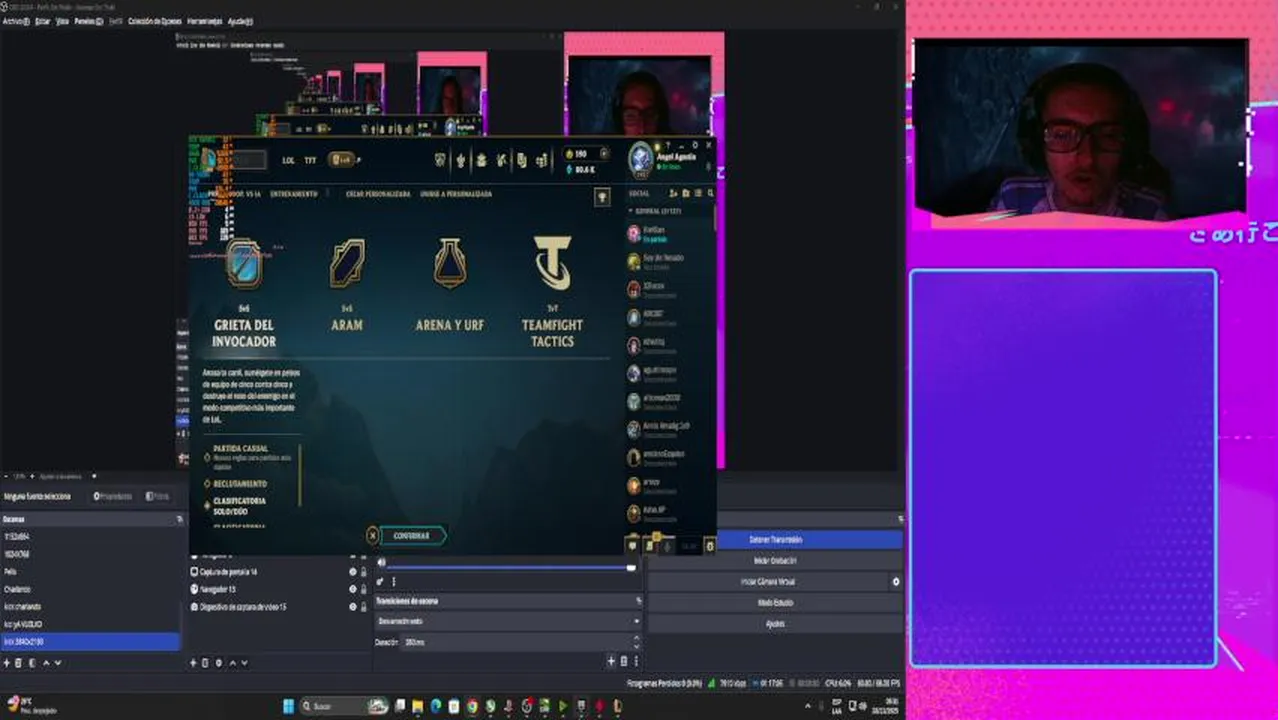The image size is (1278, 720).
Task: Select the Pelis scene
Action: pos(90,572)
